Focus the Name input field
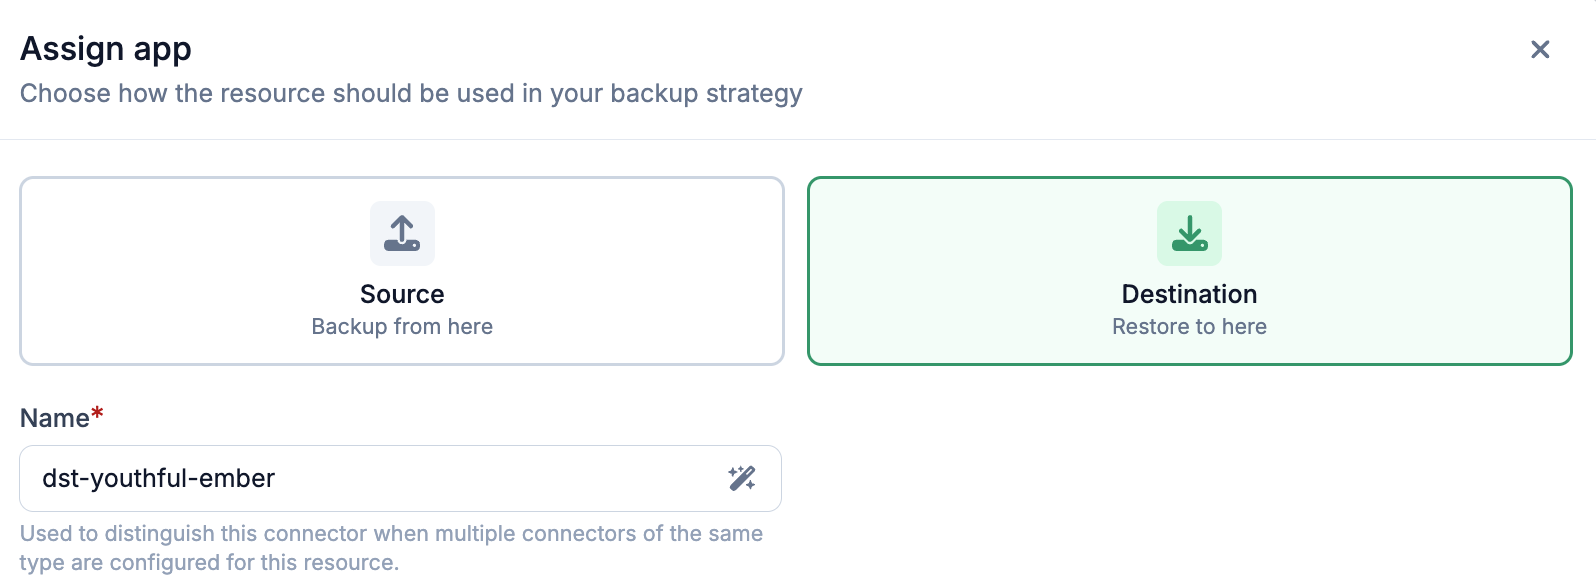This screenshot has width=1596, height=582. pyautogui.click(x=400, y=478)
